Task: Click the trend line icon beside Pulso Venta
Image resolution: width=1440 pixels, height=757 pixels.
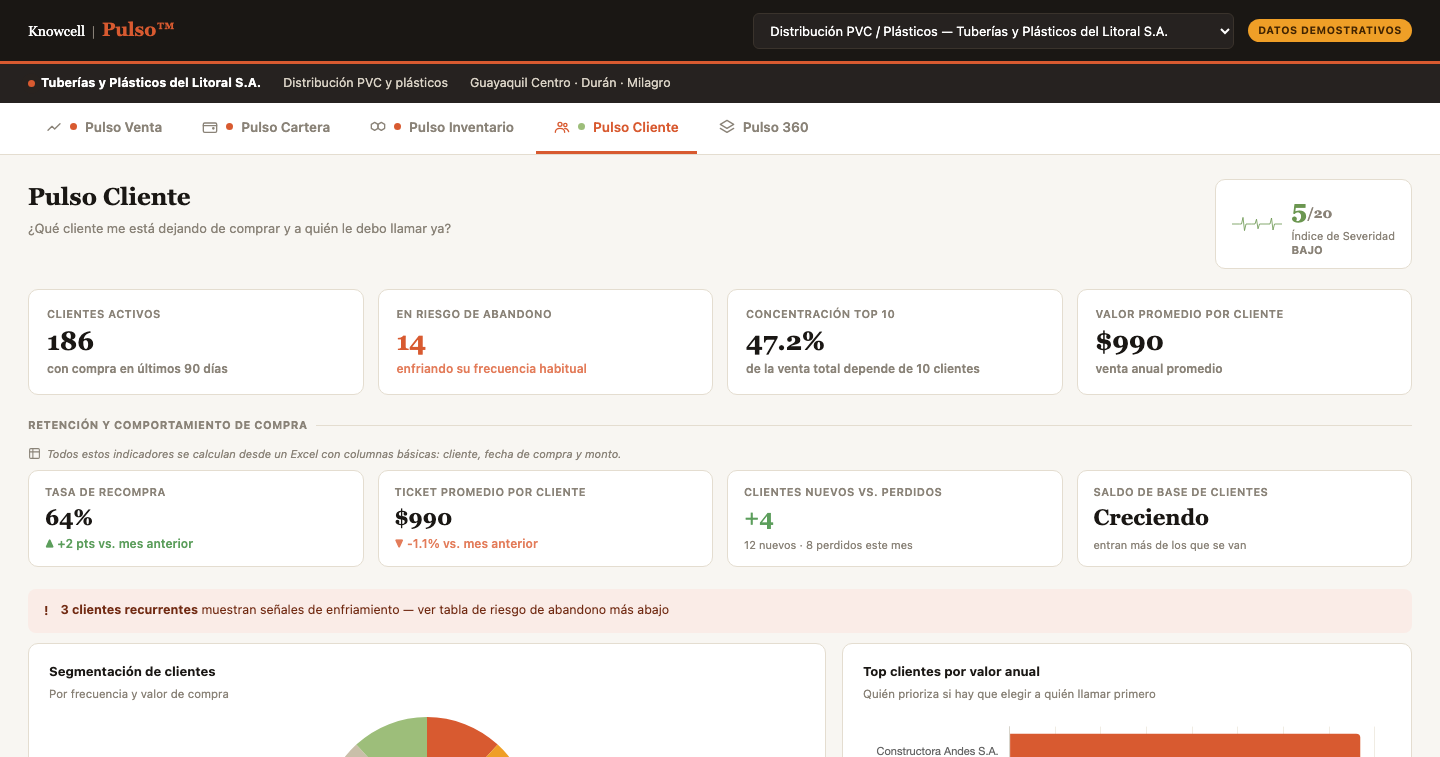Action: point(54,127)
